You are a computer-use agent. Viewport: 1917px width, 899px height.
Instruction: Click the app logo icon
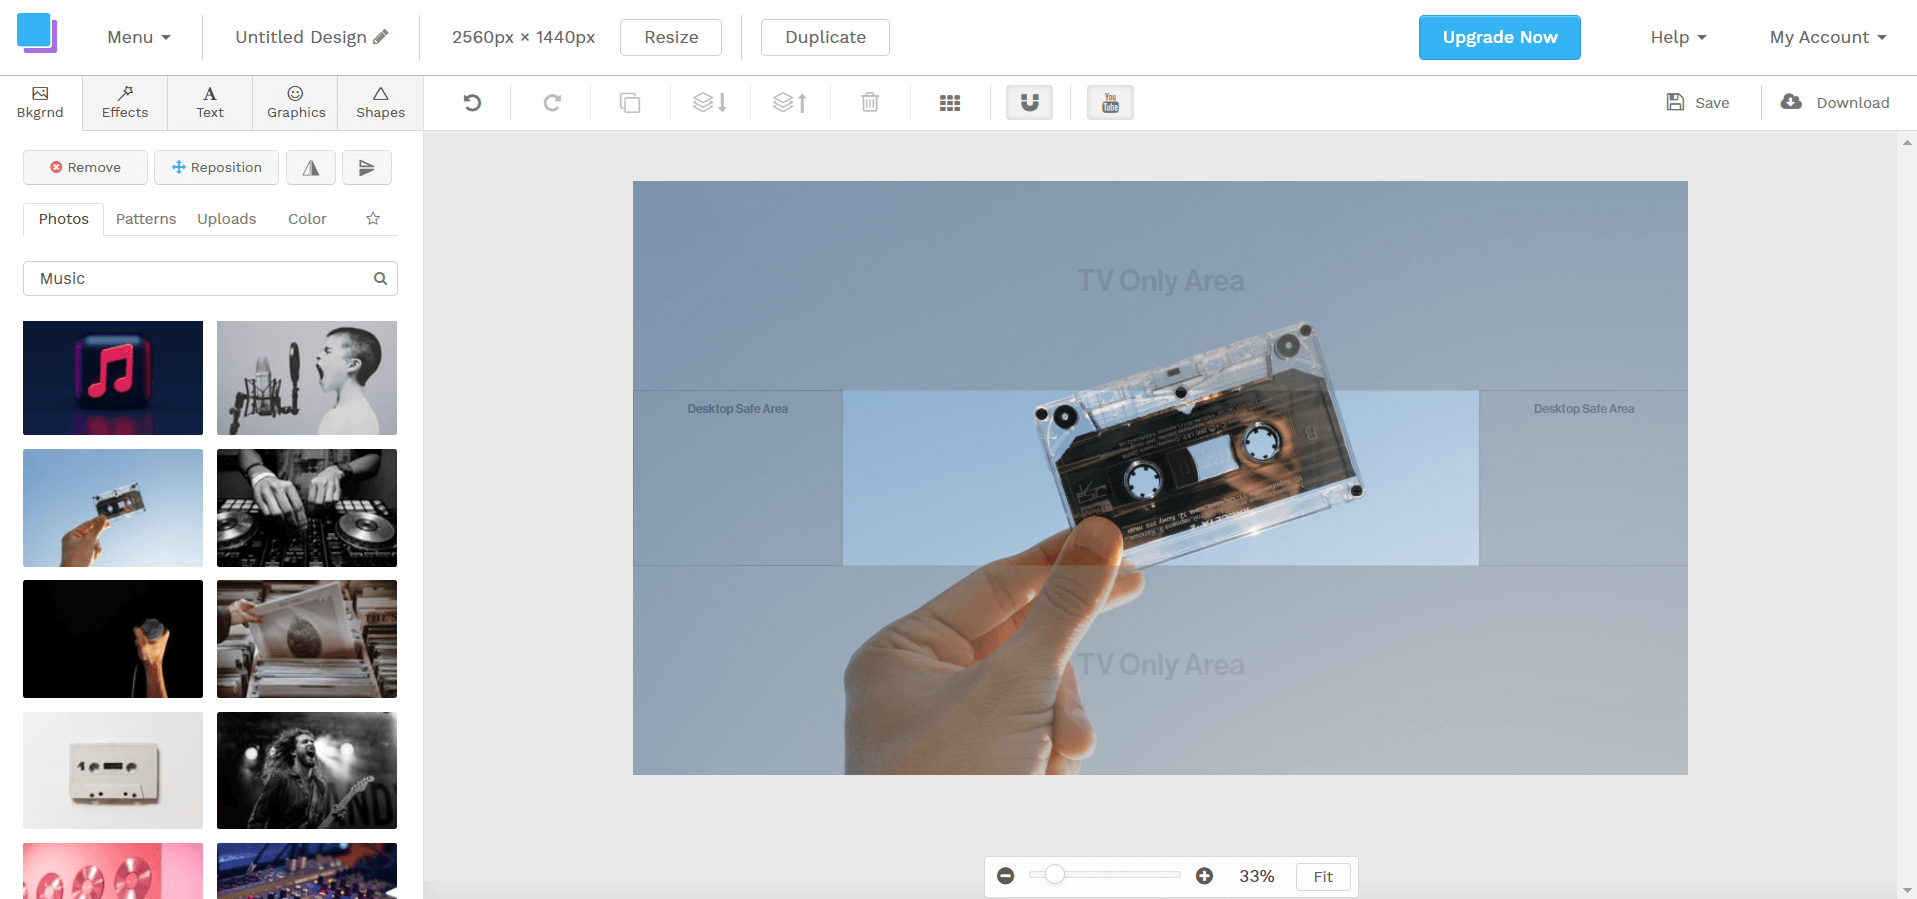tap(37, 33)
